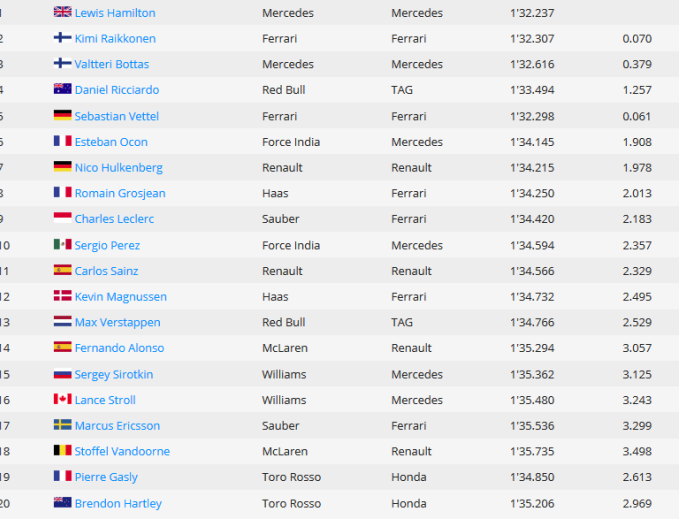
Task: Go to Fernando Alonso's driver page
Action: (119, 348)
